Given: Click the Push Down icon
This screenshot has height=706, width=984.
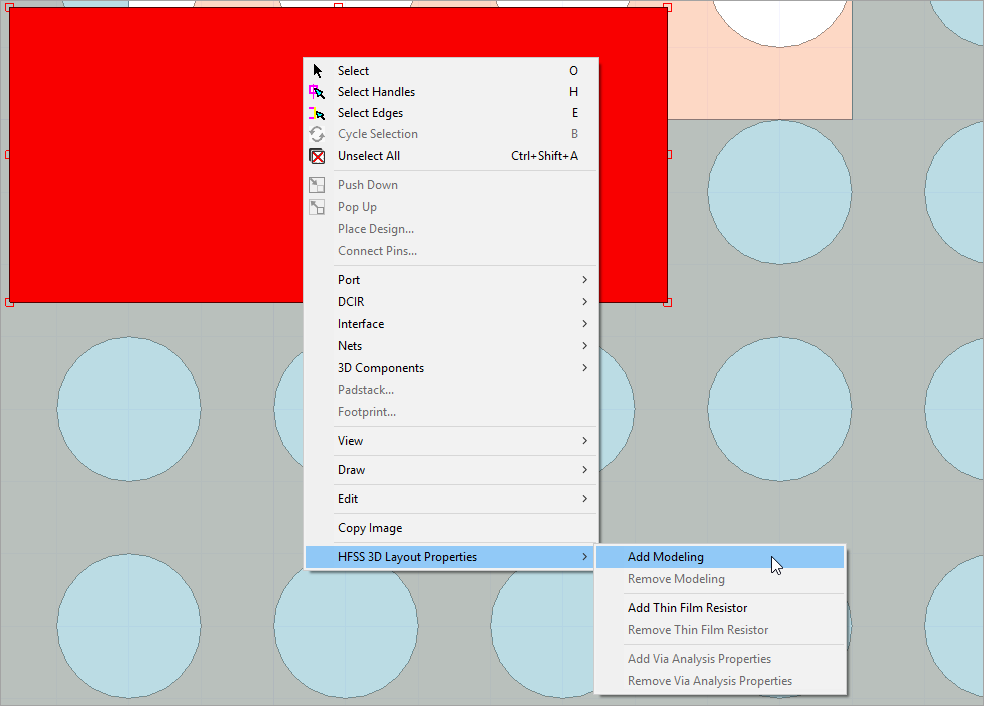Looking at the screenshot, I should pyautogui.click(x=316, y=184).
